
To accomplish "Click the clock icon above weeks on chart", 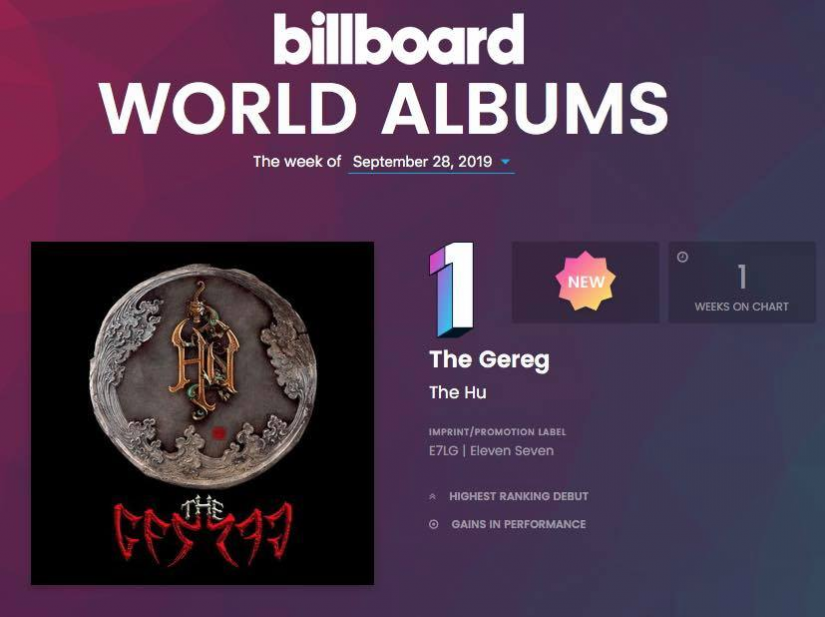I will click(x=682, y=257).
